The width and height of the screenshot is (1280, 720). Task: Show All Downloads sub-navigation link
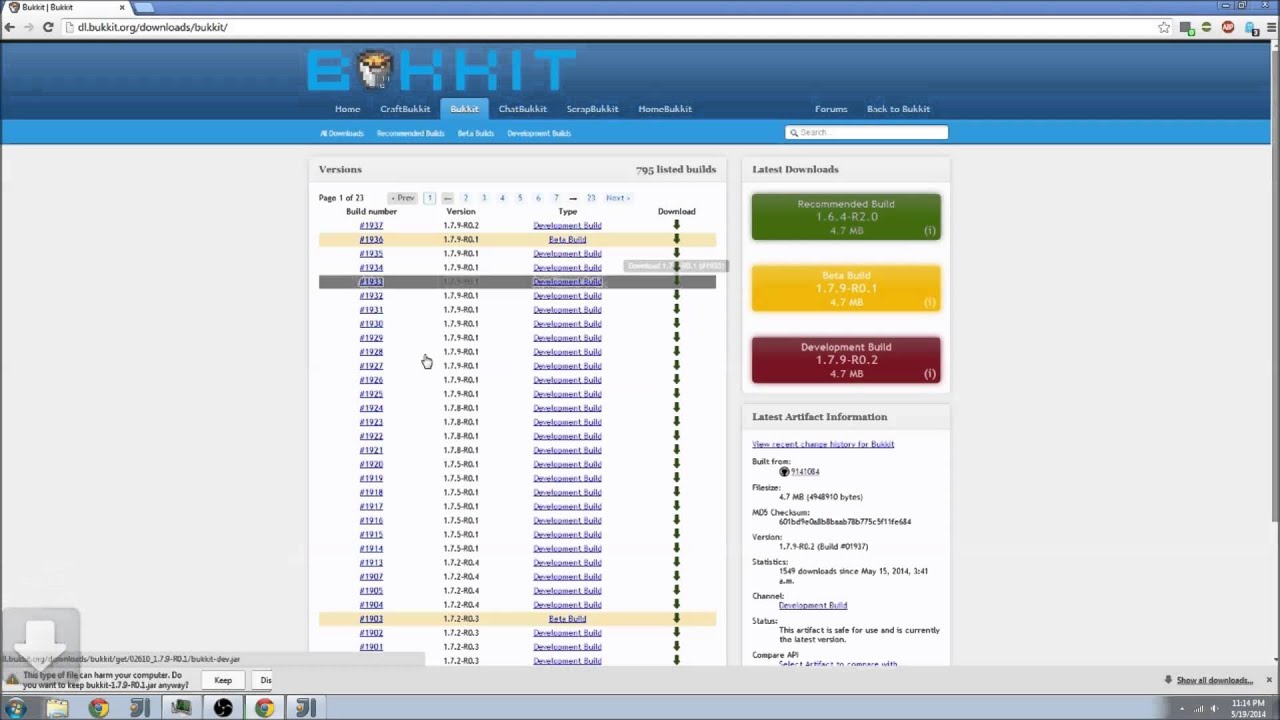pos(342,133)
